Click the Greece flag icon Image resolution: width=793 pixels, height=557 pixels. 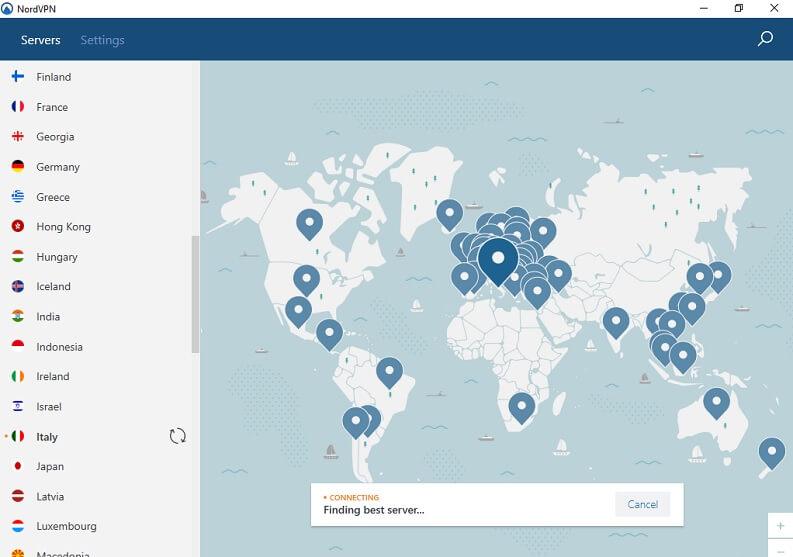click(x=18, y=196)
